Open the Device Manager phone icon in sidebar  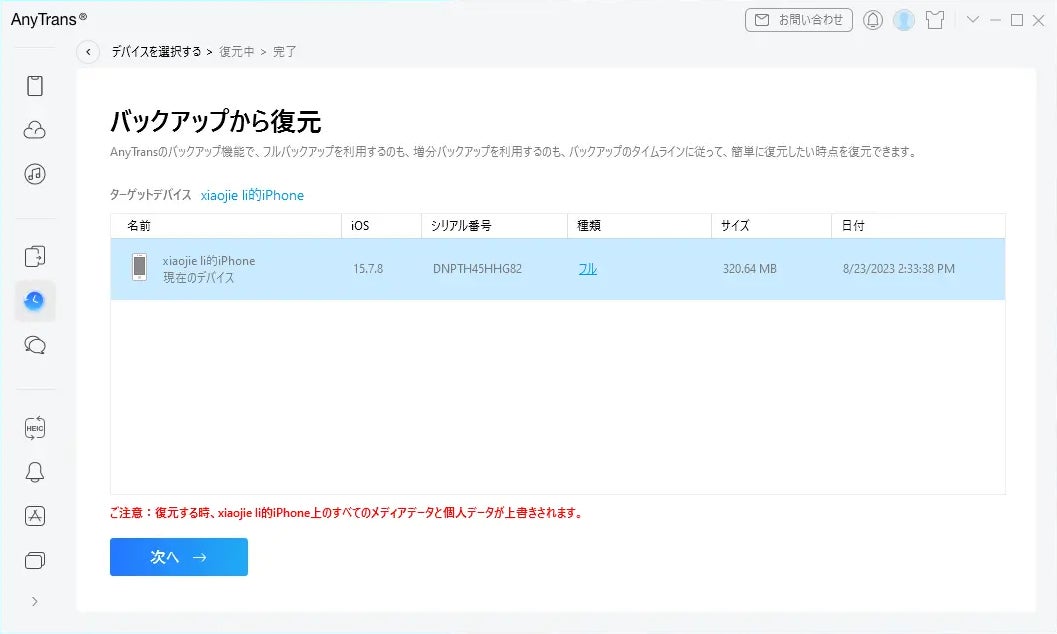[x=35, y=86]
